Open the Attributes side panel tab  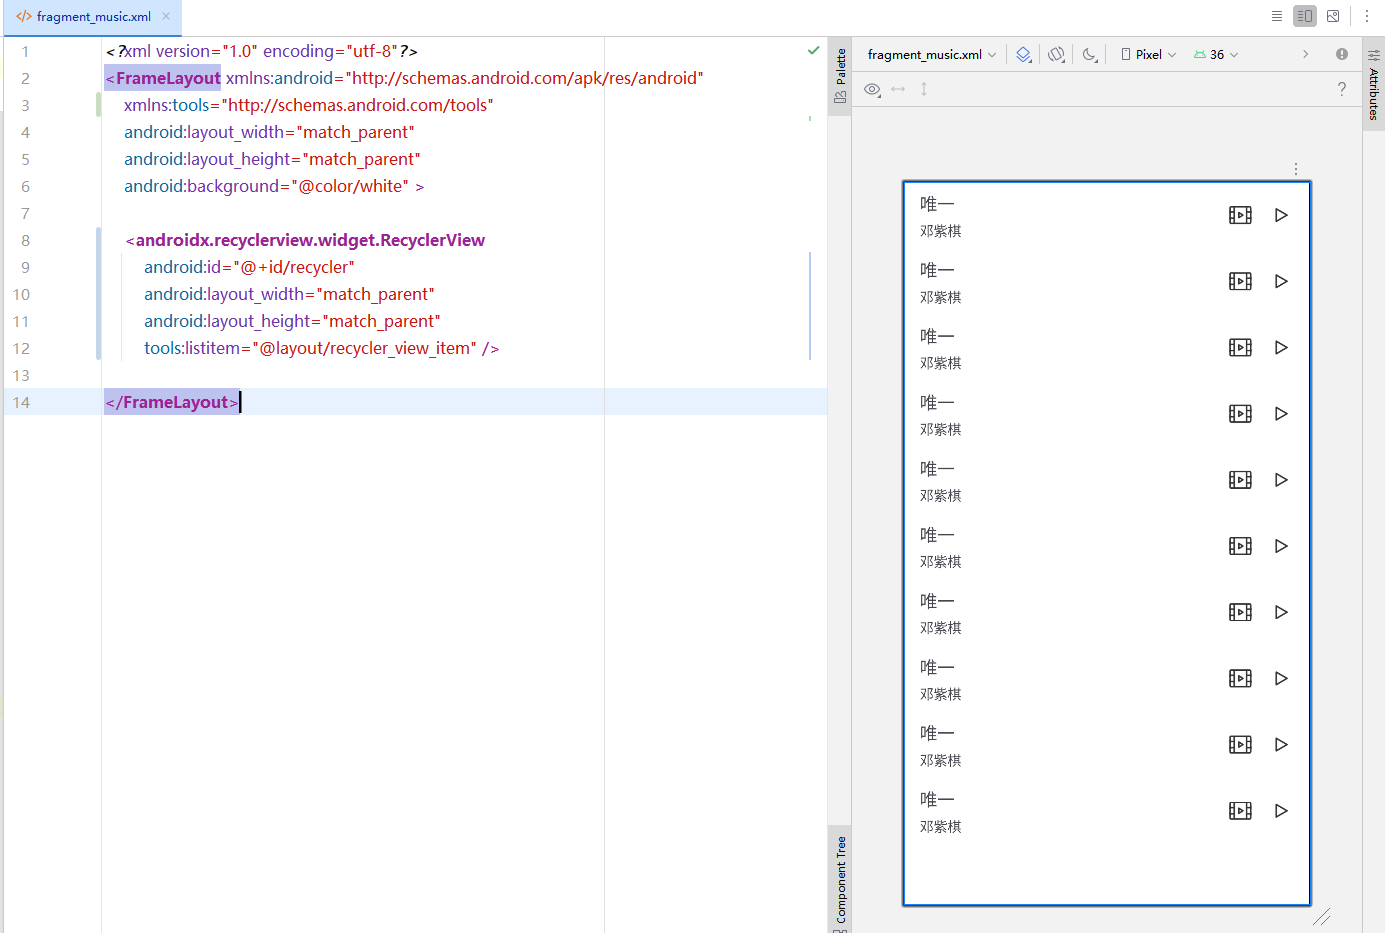1374,86
